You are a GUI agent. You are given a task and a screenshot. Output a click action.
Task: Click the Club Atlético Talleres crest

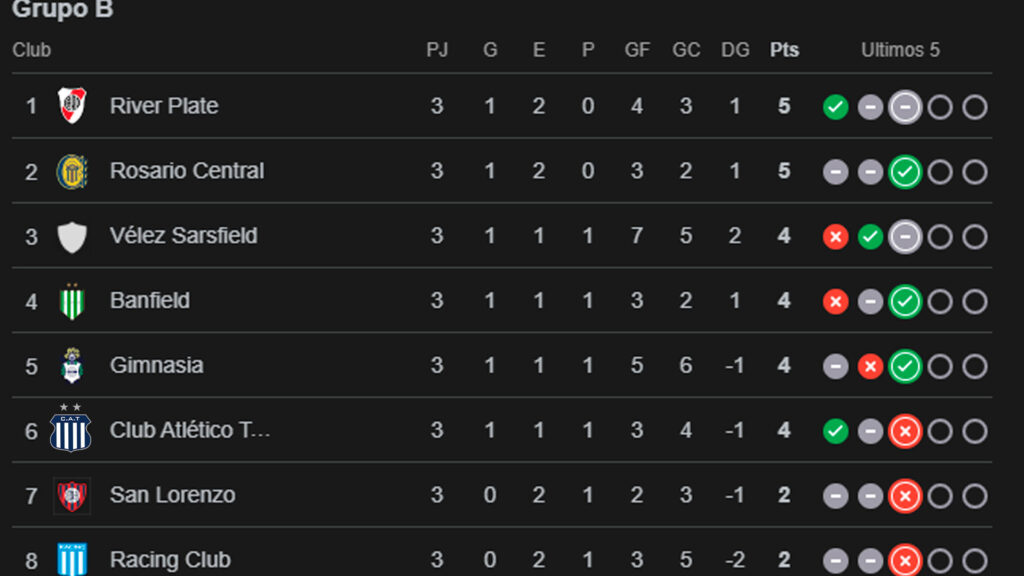71,431
